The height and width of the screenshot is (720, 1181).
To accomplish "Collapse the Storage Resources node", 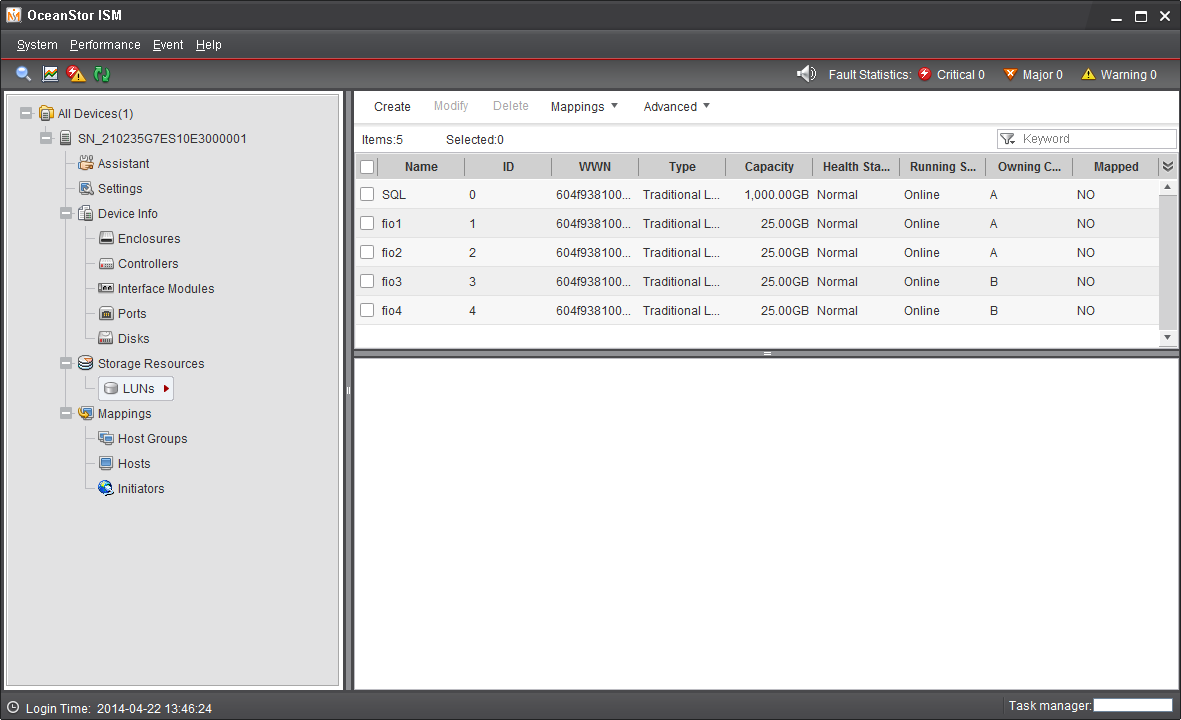I will coord(66,363).
